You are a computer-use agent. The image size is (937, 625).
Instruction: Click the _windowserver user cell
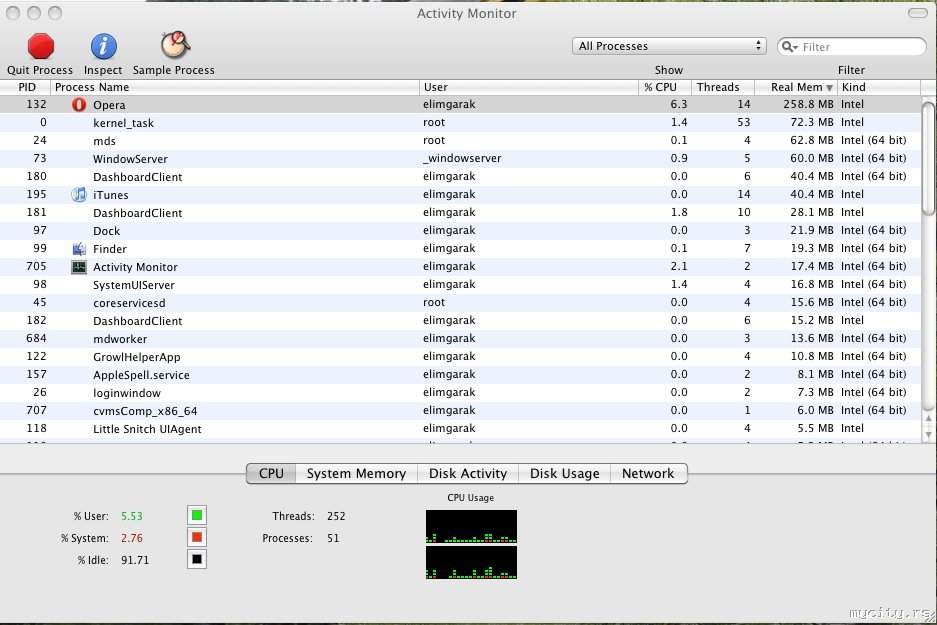point(462,158)
